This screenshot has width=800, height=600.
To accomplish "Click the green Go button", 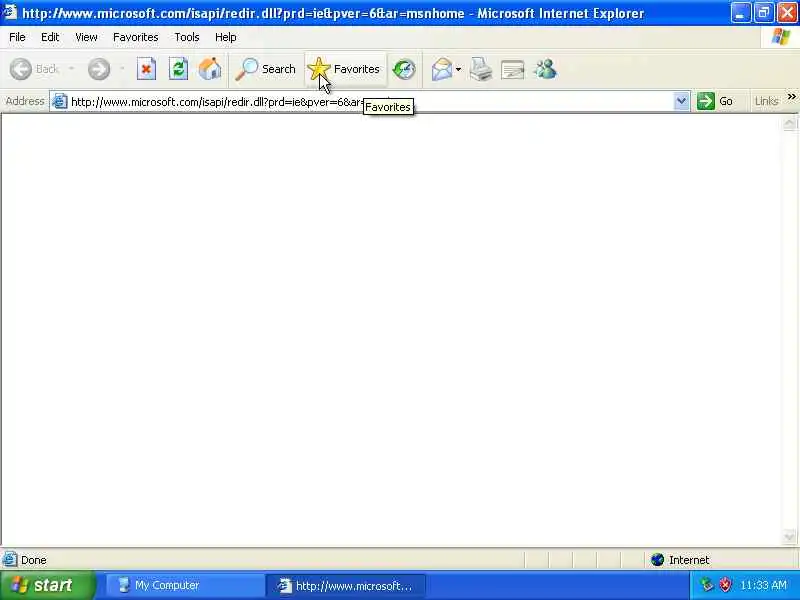I will coord(715,101).
